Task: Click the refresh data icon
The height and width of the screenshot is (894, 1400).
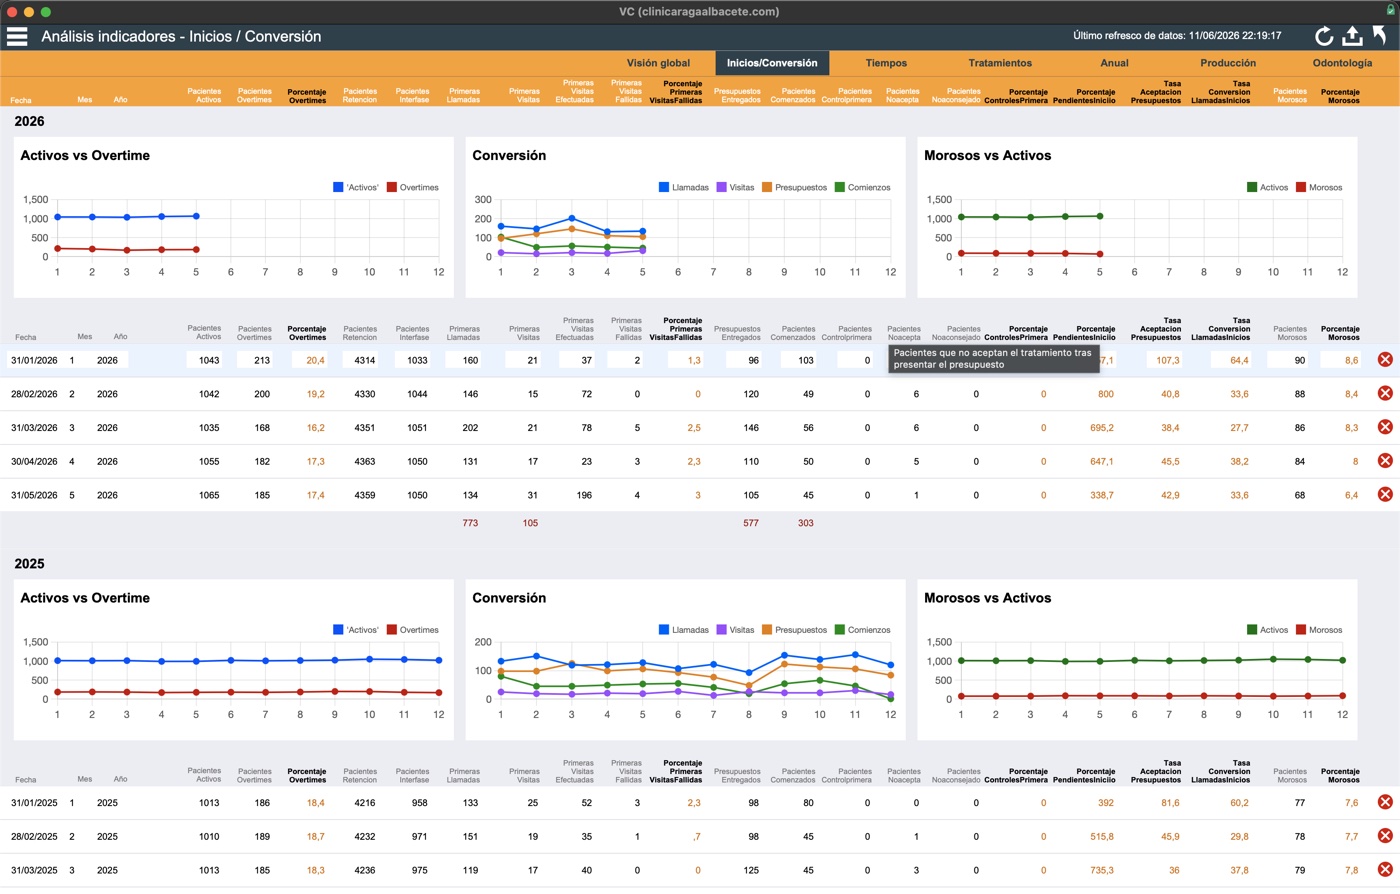Action: point(1324,36)
